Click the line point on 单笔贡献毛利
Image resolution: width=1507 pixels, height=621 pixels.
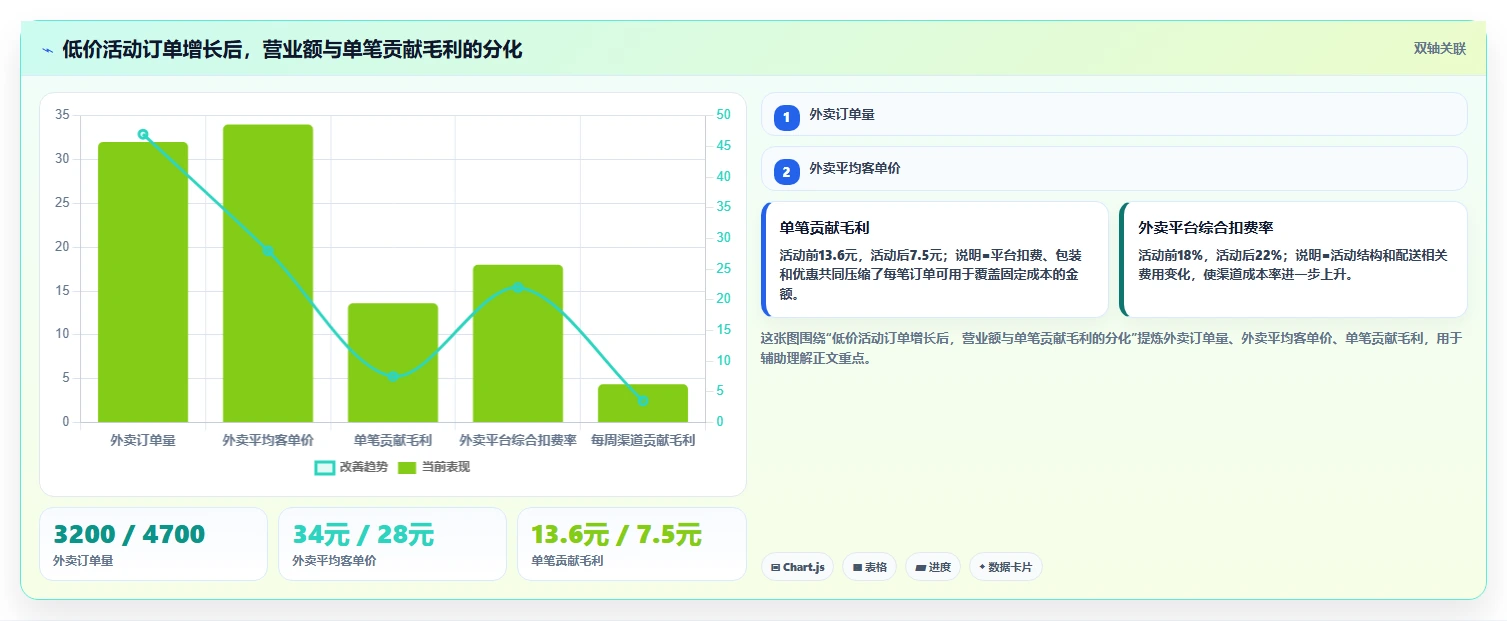393,376
